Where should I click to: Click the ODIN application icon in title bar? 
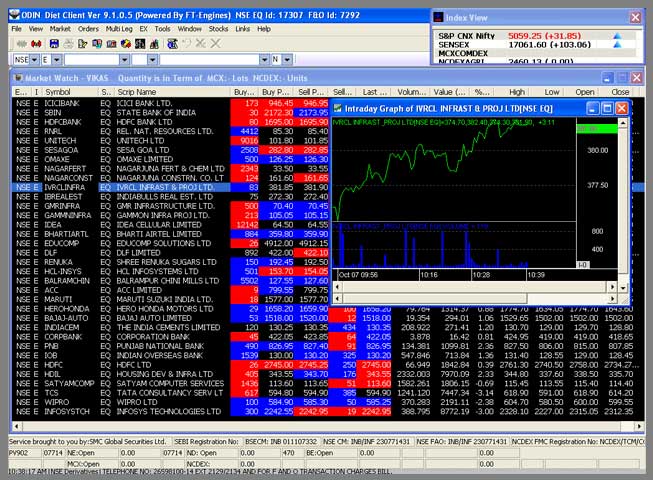14,15
